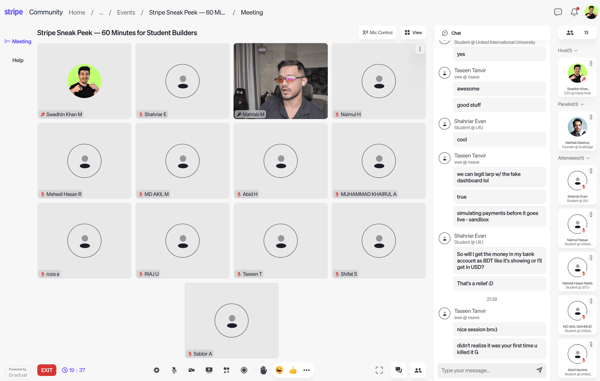Raise hand using the hand icon
600x381 pixels.
(x=263, y=370)
